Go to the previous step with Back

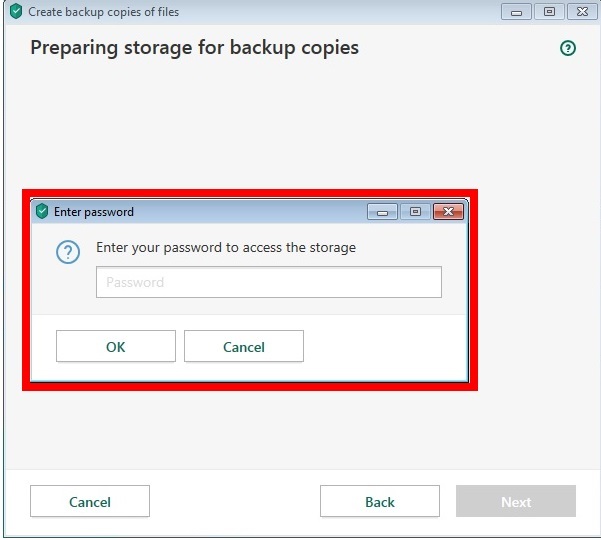pyautogui.click(x=380, y=502)
